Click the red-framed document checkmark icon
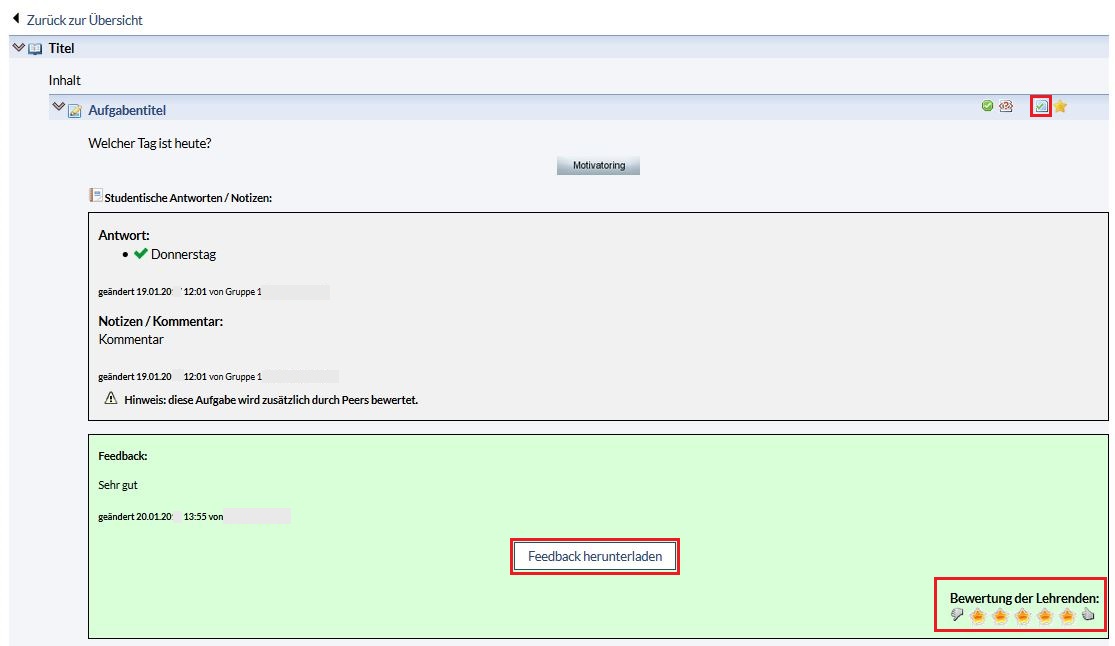 coord(1041,107)
